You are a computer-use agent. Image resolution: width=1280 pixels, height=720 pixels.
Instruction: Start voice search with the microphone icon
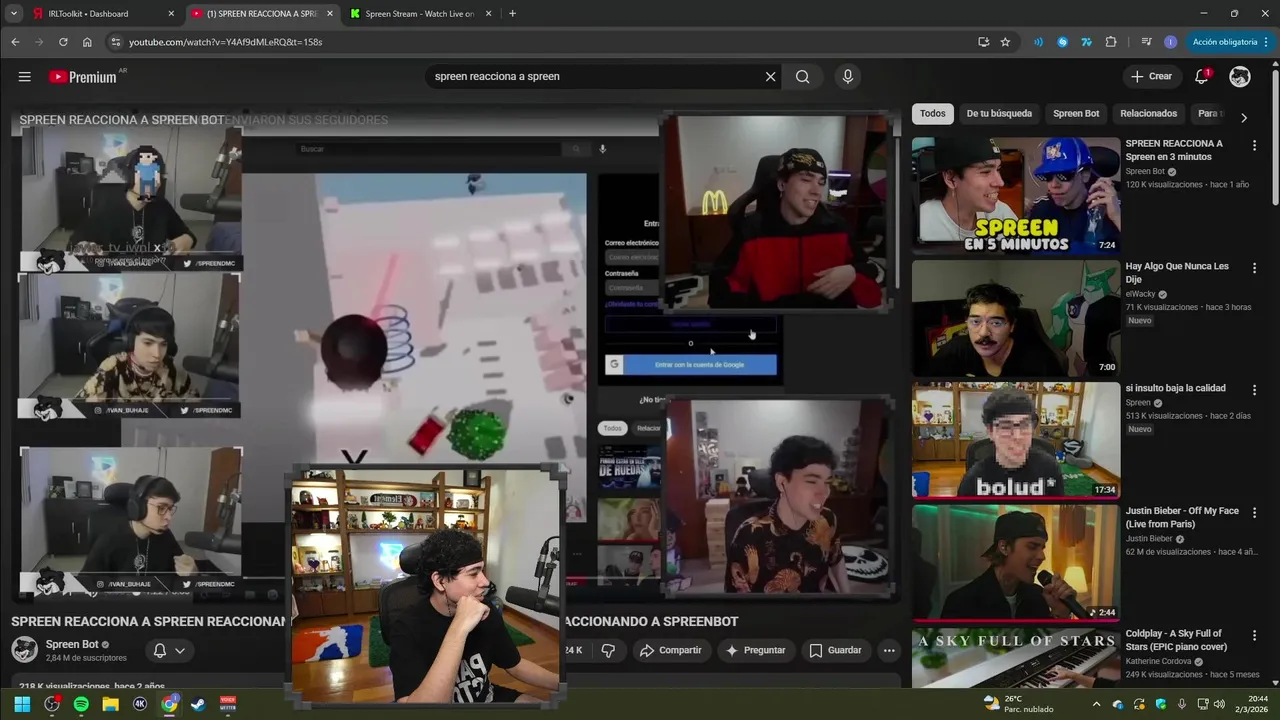click(848, 77)
